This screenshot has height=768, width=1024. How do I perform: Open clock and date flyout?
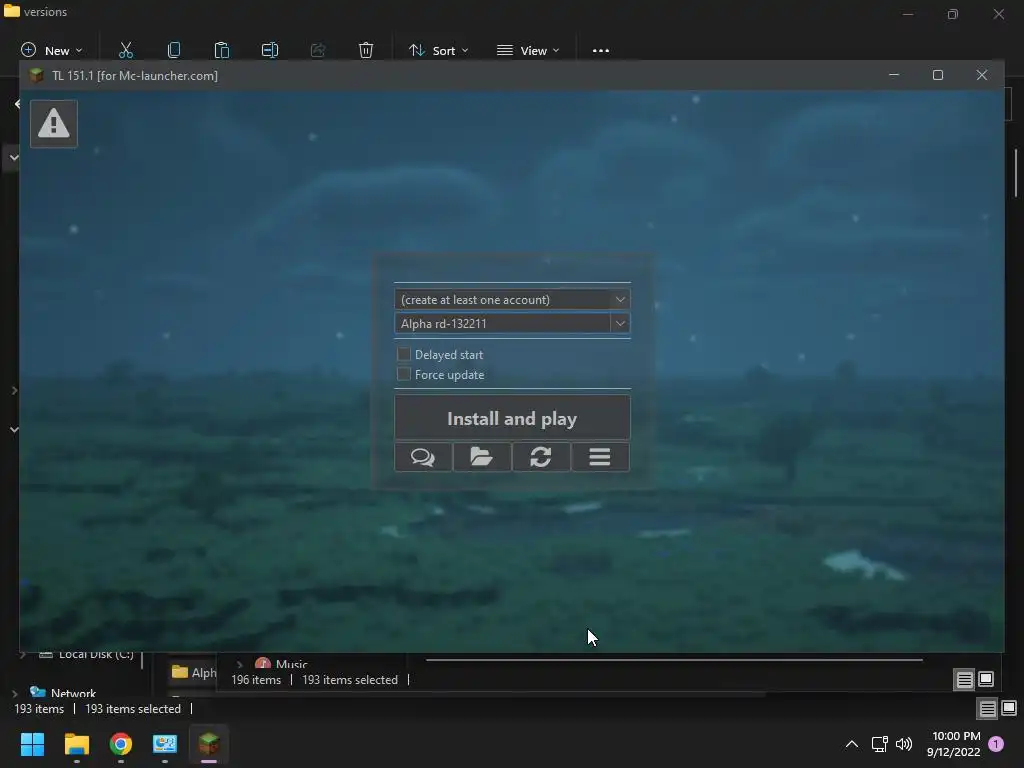(x=954, y=744)
